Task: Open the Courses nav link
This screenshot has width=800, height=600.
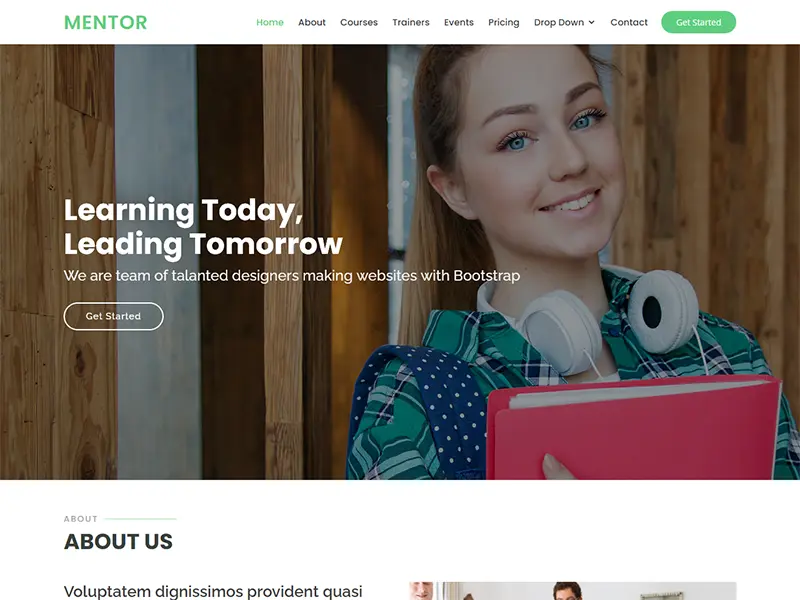Action: [x=359, y=22]
